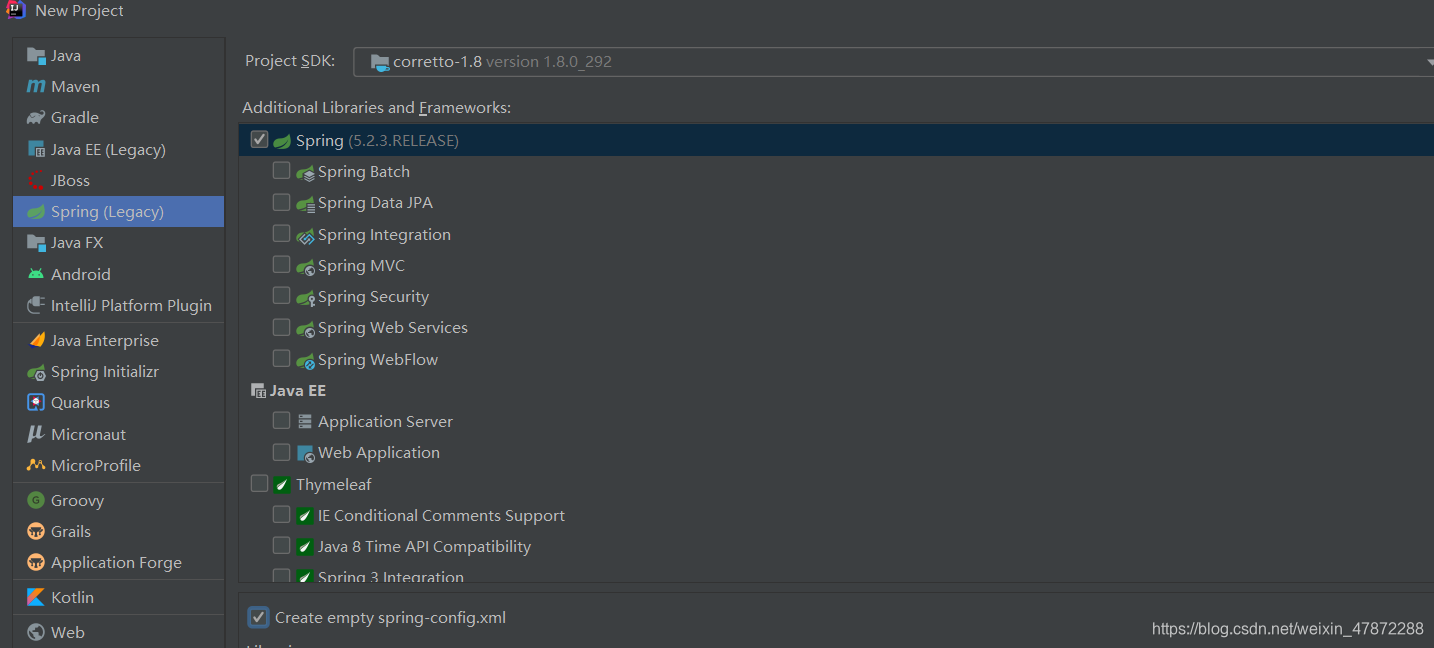Enable the Spring Data JPA checkbox
This screenshot has width=1434, height=648.
point(281,202)
